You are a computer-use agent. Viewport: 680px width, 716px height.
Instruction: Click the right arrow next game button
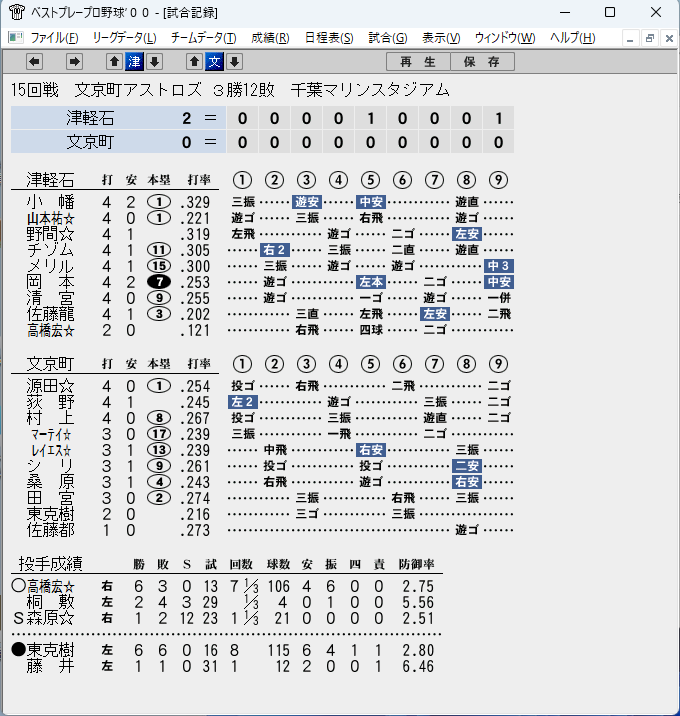click(74, 61)
